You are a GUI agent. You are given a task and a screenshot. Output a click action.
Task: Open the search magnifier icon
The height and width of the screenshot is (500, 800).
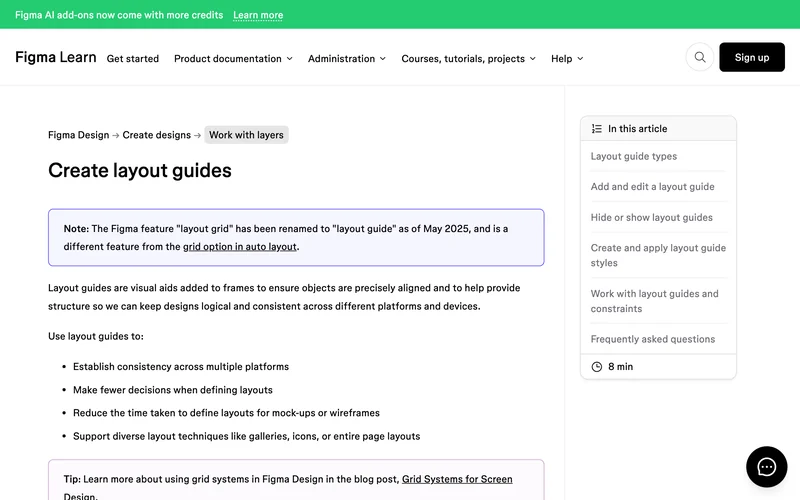[699, 57]
